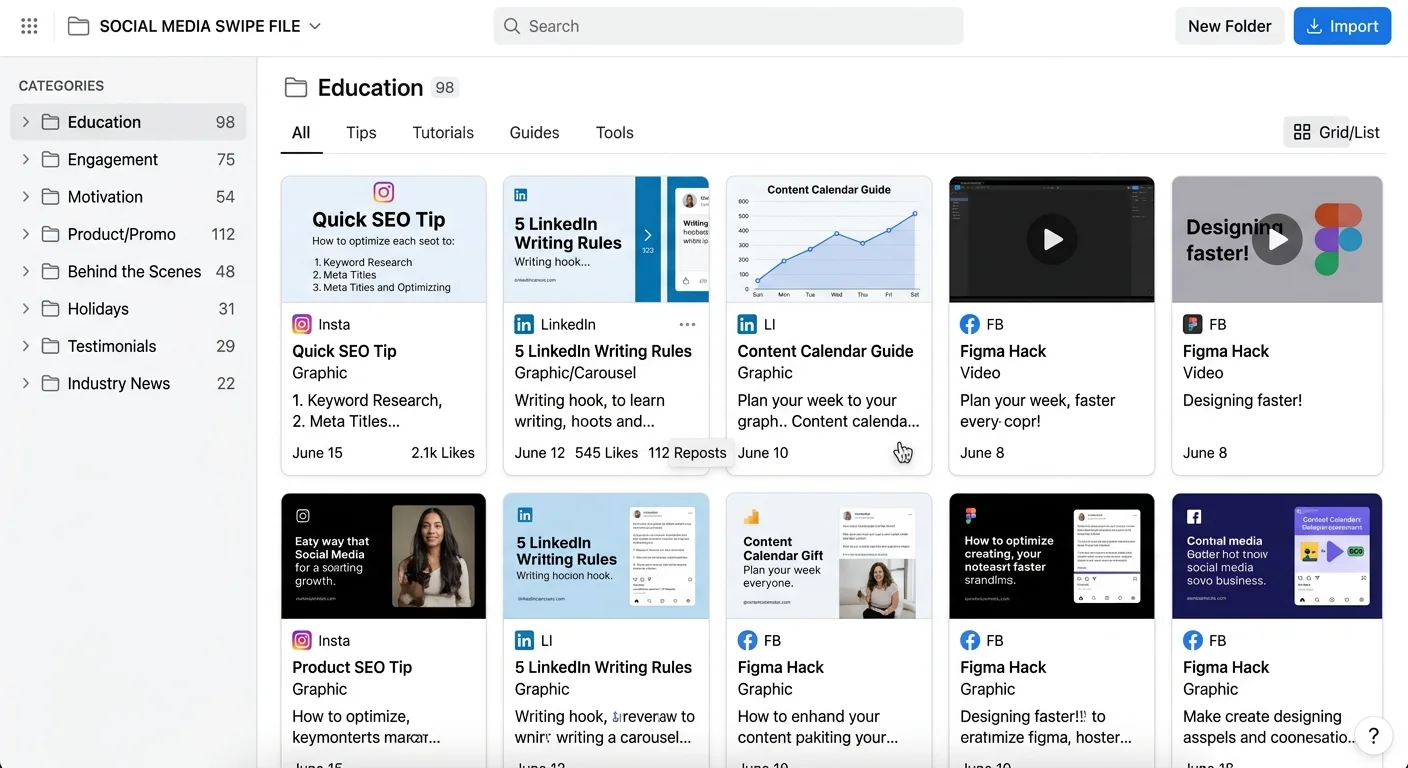Open the Social Media Swipe File dropdown chevron

[x=315, y=26]
